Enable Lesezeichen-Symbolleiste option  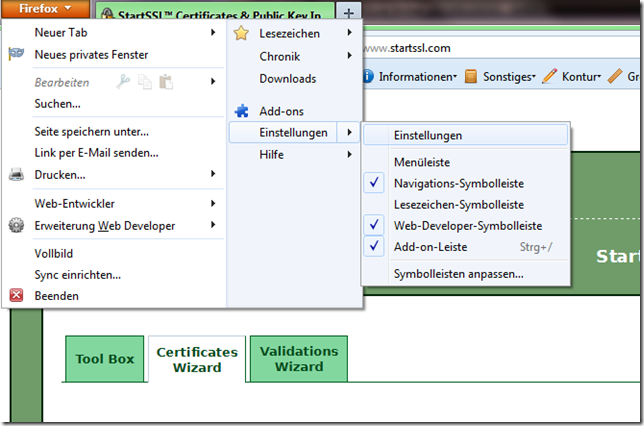point(465,204)
